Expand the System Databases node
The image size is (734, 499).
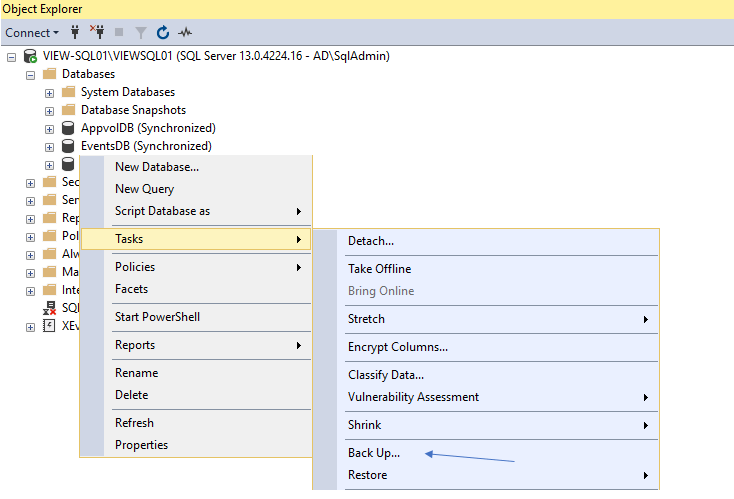pos(50,93)
